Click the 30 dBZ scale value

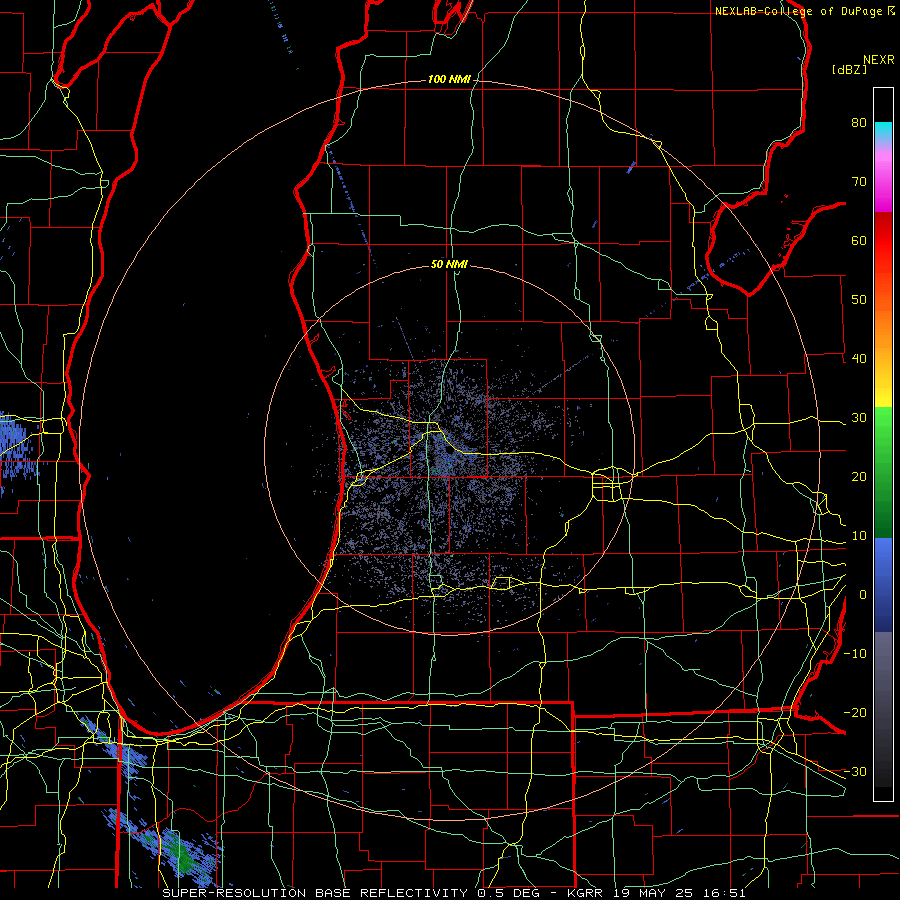coord(859,417)
